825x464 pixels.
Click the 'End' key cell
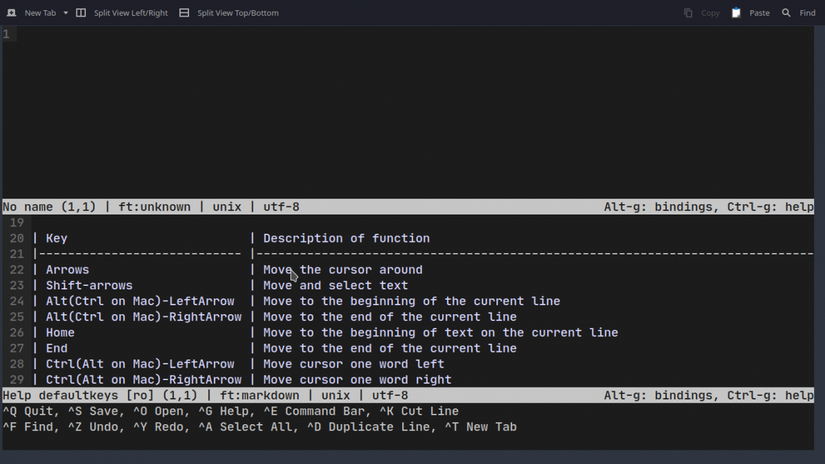[56, 348]
